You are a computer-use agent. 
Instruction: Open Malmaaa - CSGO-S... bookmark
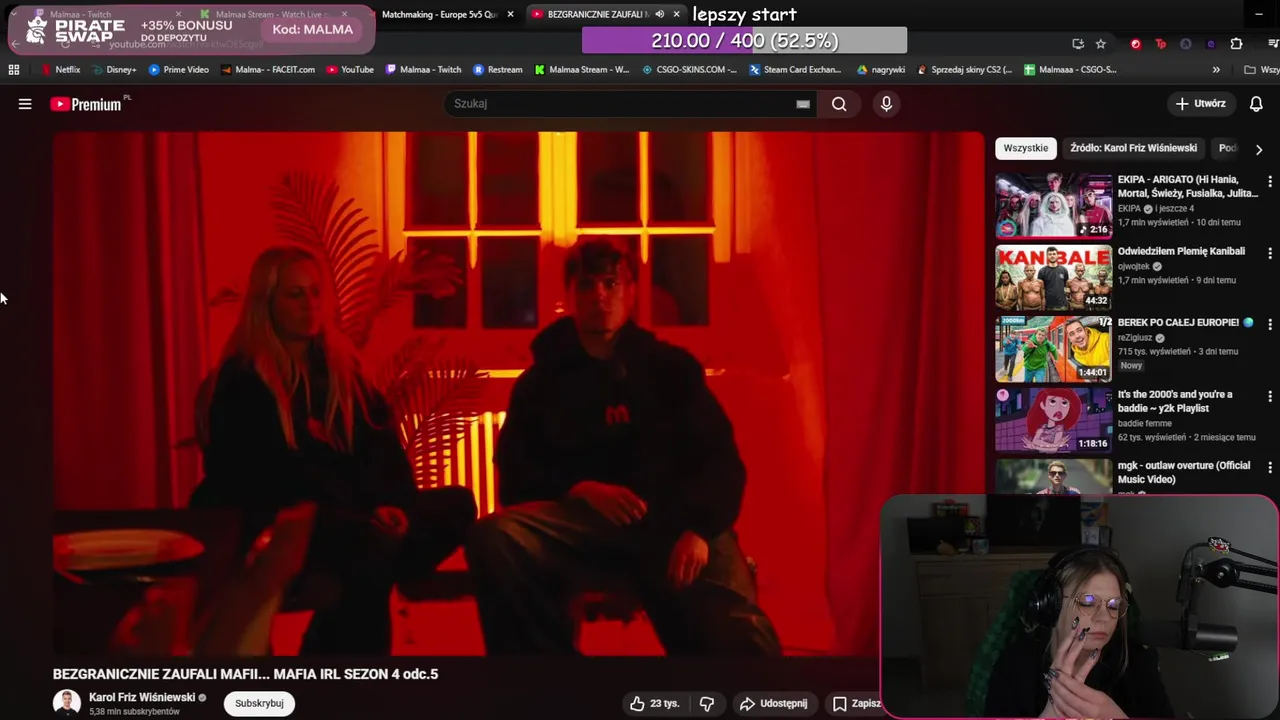1070,70
